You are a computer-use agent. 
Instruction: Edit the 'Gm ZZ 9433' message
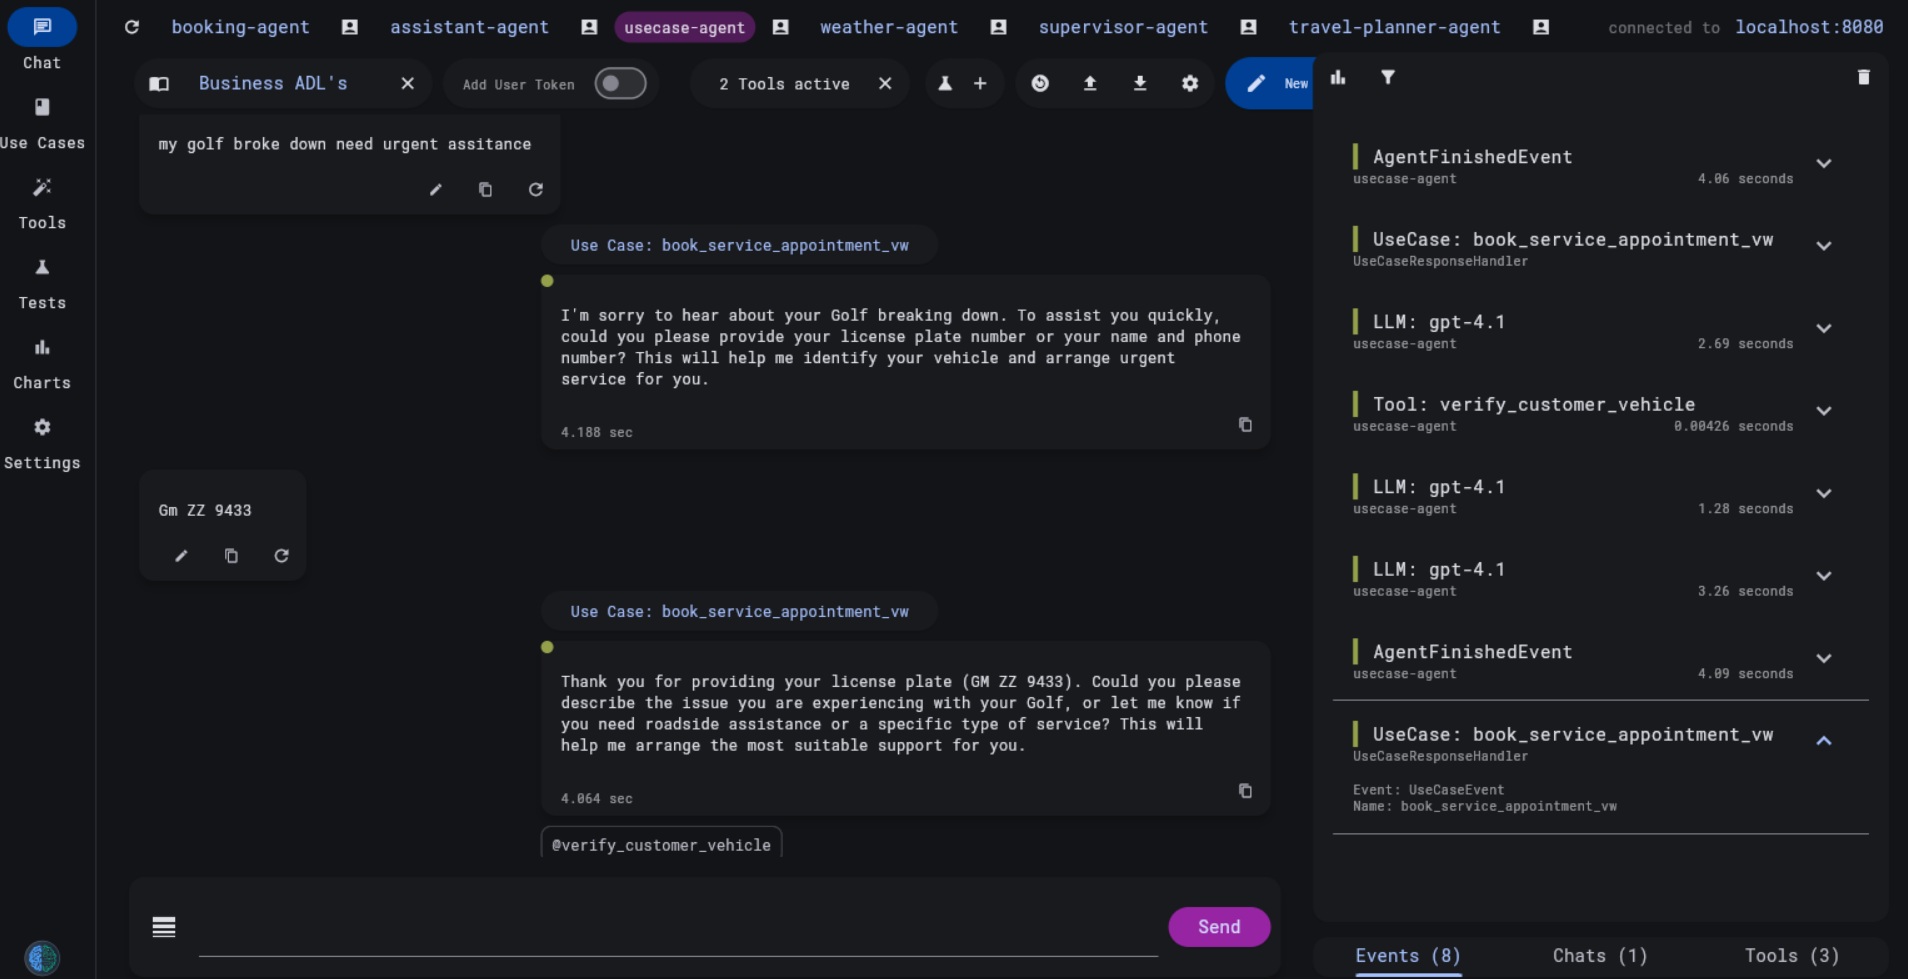coord(181,556)
